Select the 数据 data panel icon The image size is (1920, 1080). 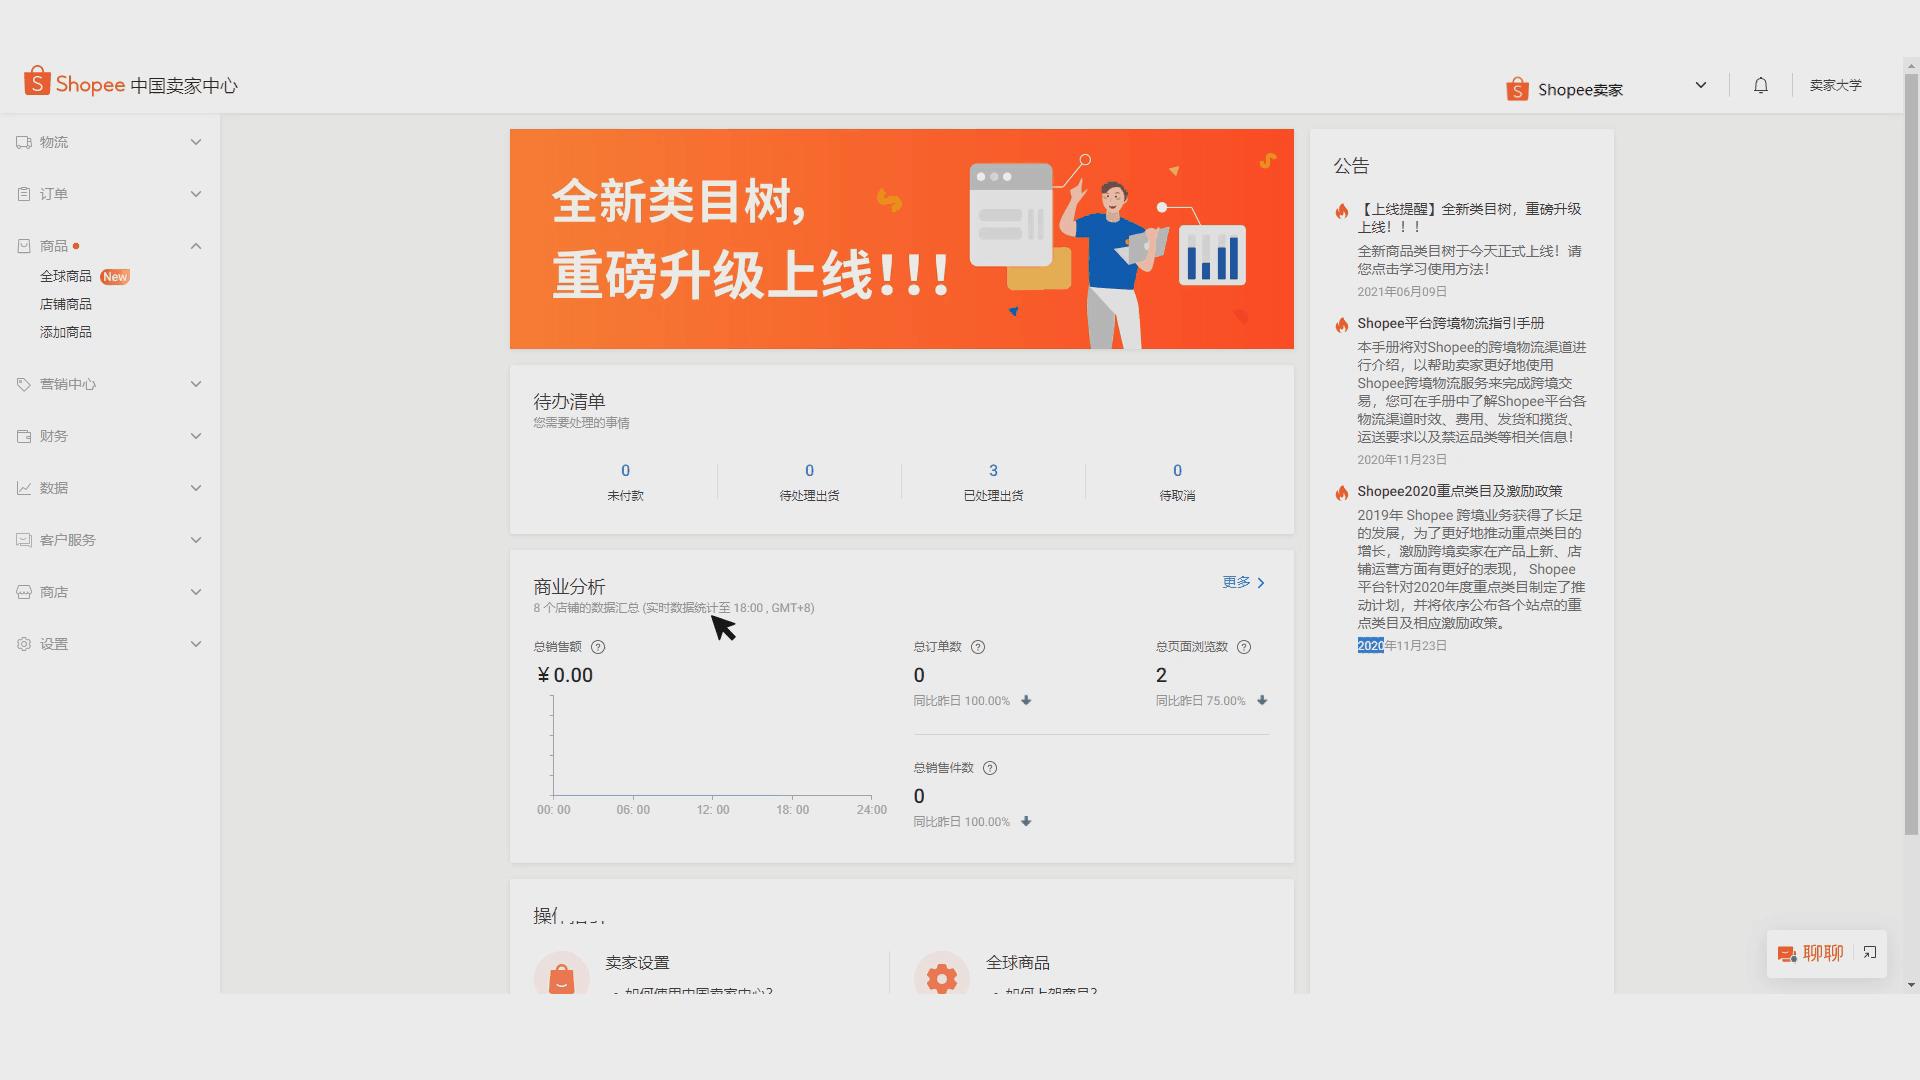[23, 487]
